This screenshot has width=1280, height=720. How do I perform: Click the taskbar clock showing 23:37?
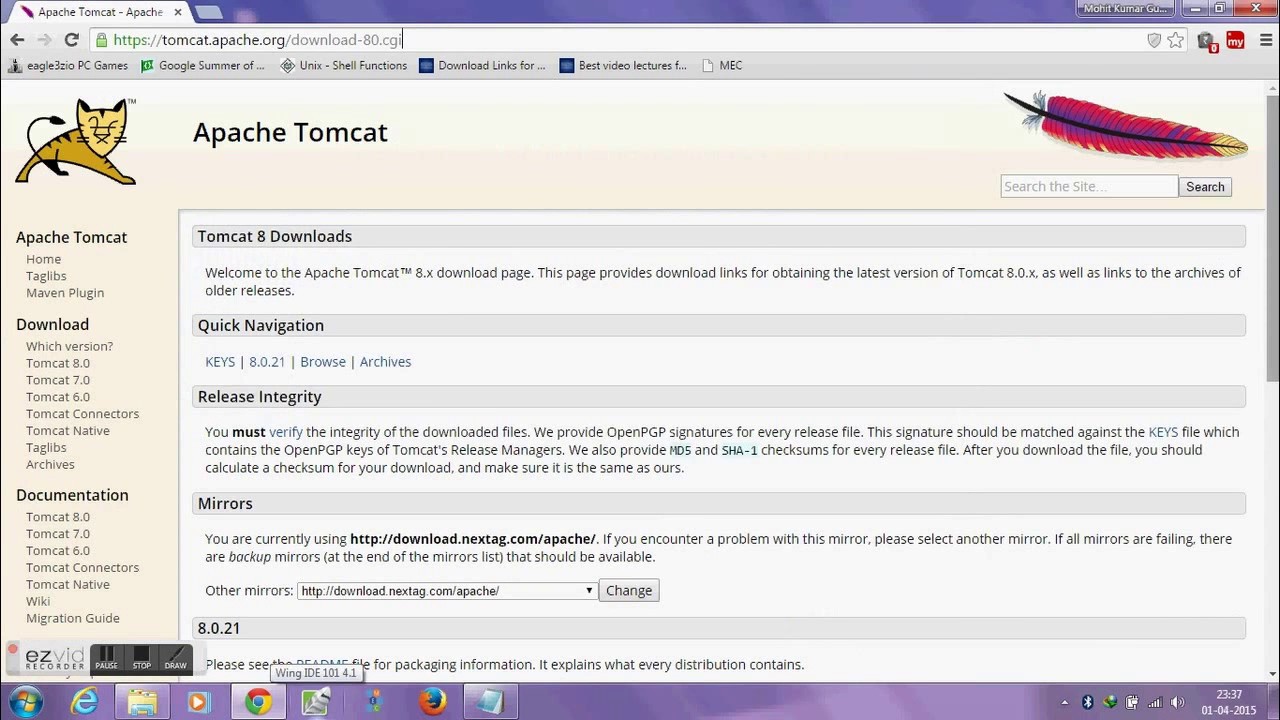pos(1229,702)
